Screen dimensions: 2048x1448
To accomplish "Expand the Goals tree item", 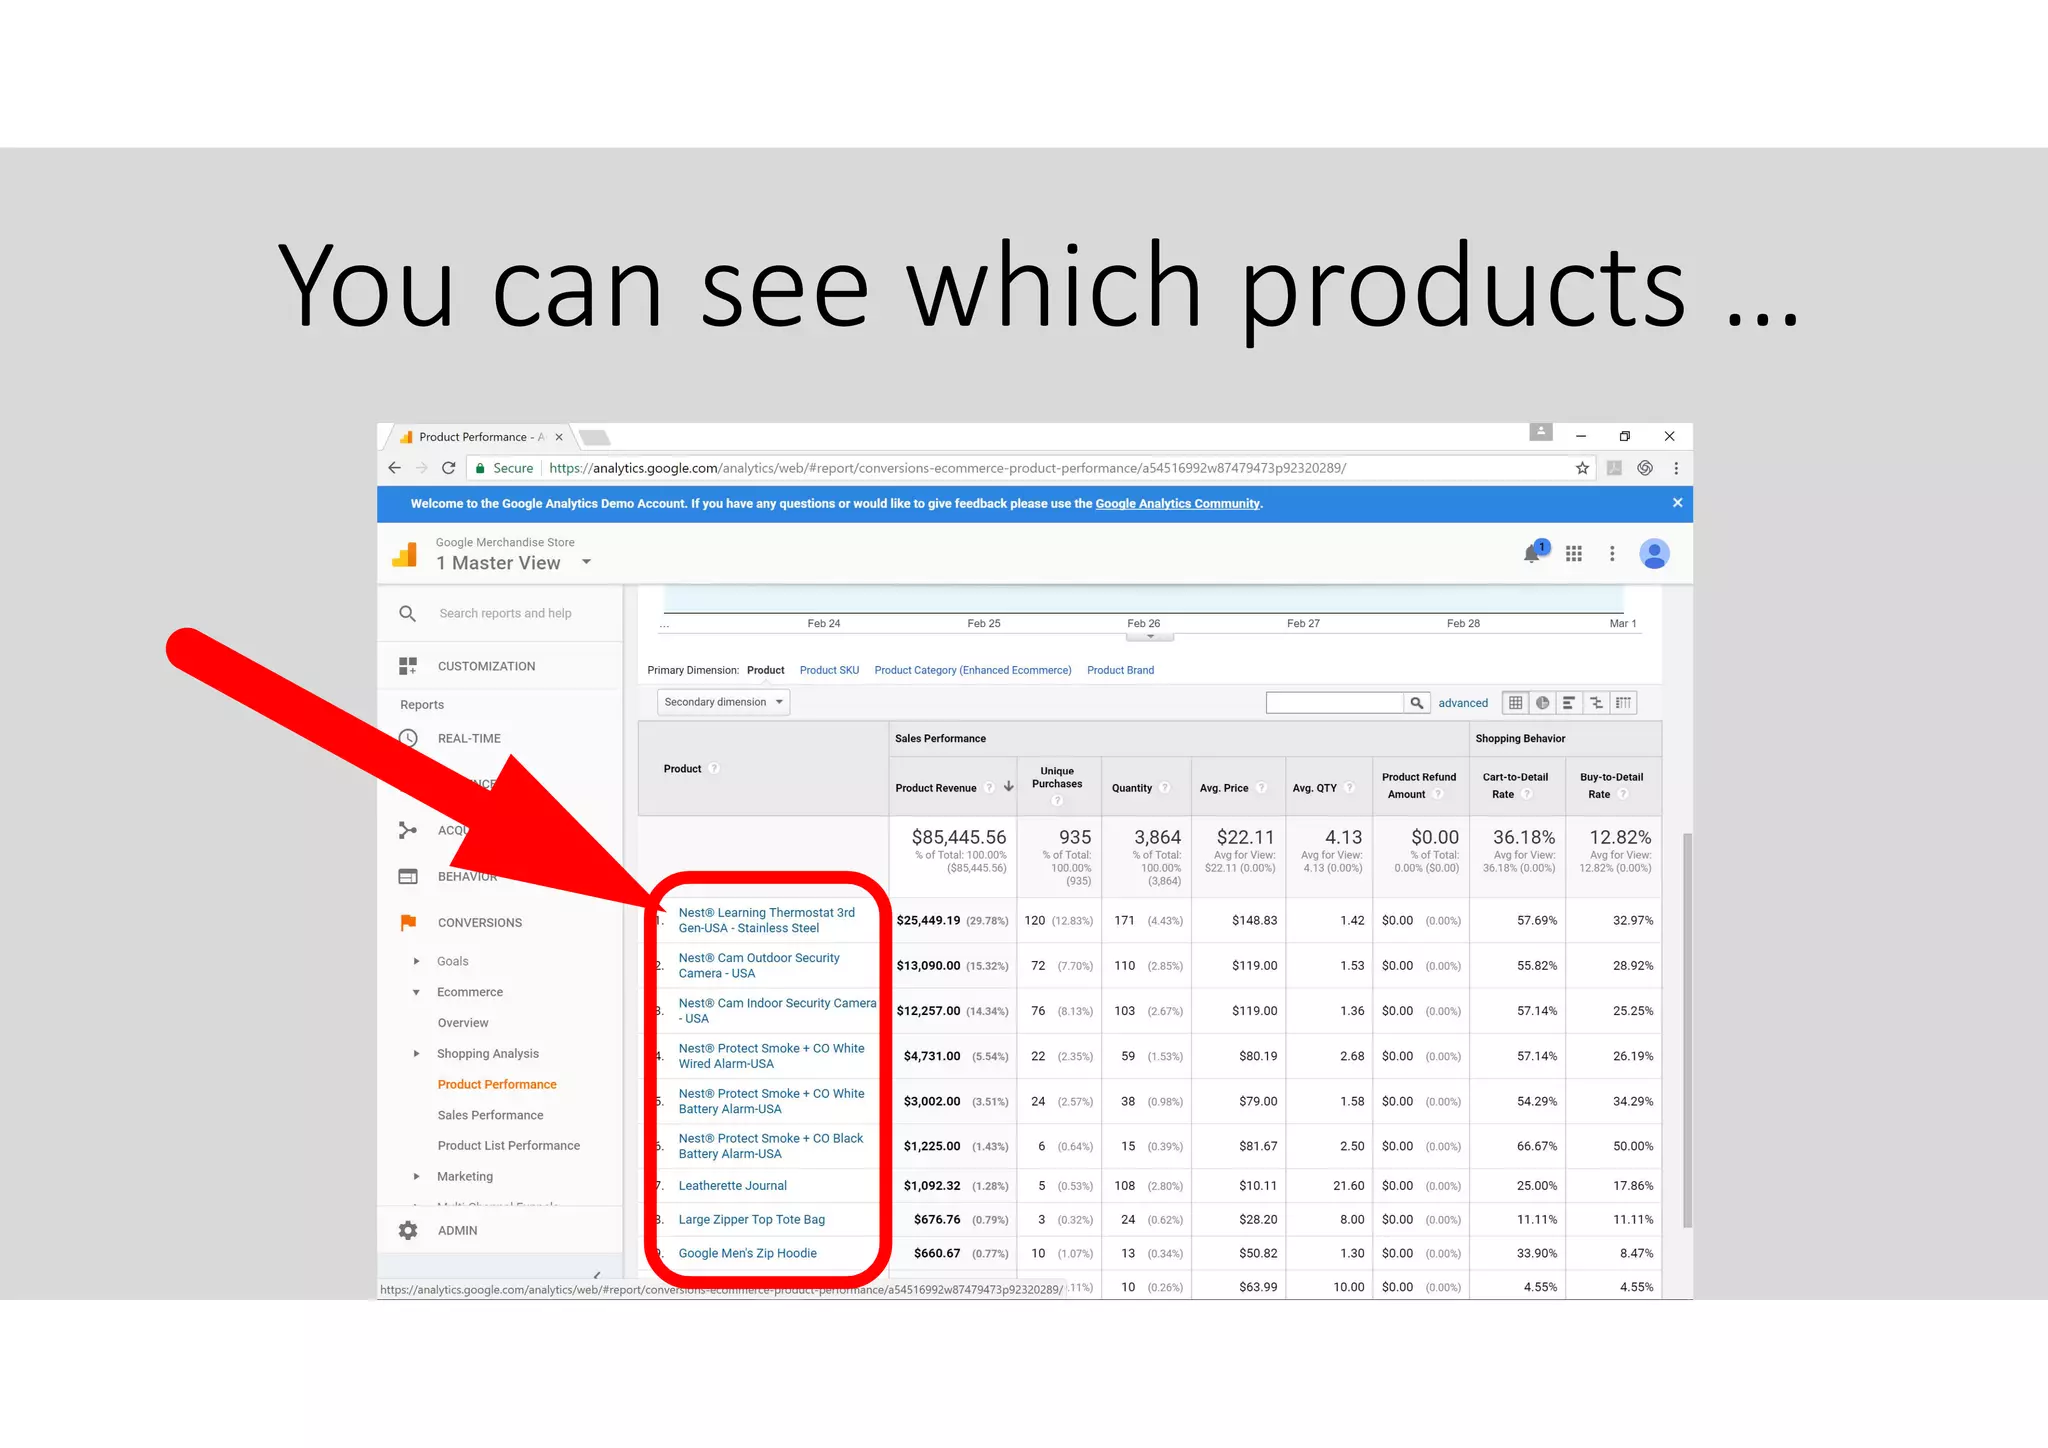I will point(416,961).
